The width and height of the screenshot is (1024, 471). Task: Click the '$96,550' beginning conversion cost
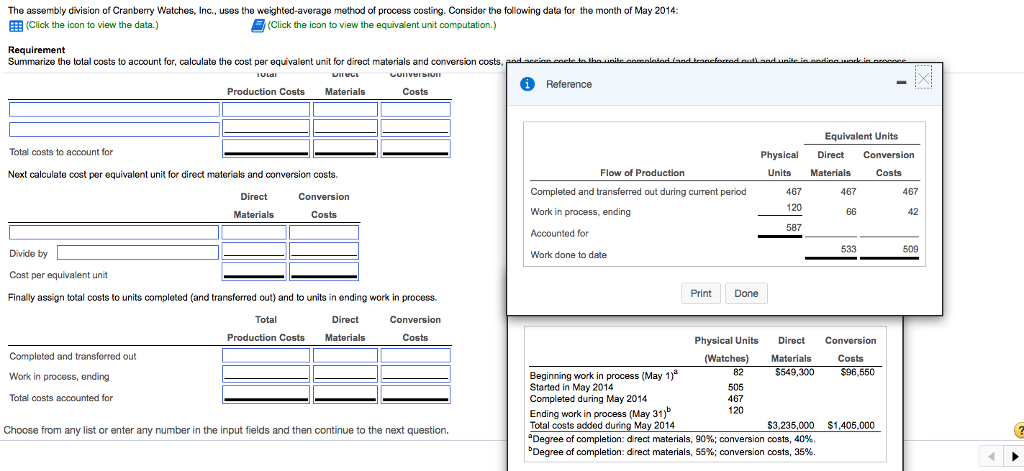coord(856,372)
